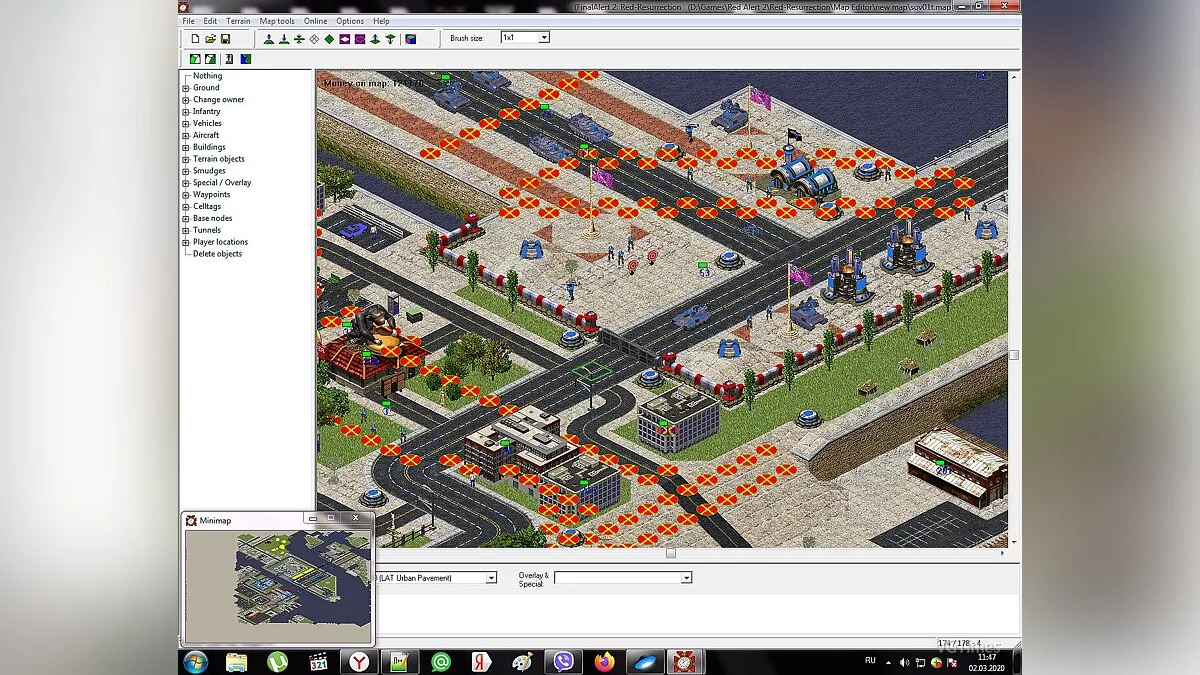
Task: Click first green cliff icon on second toolbar
Action: tap(195, 59)
